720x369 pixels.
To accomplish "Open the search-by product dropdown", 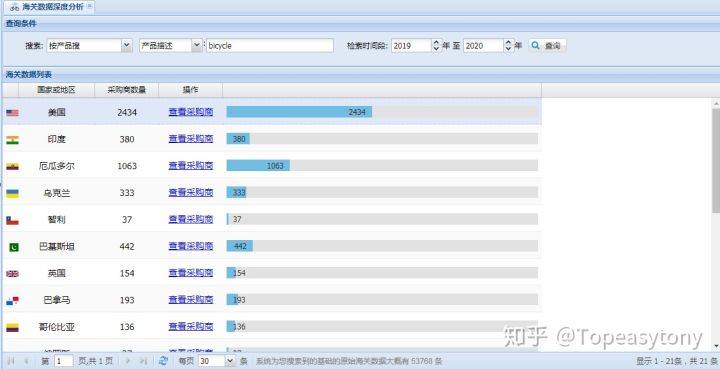I will pyautogui.click(x=127, y=45).
